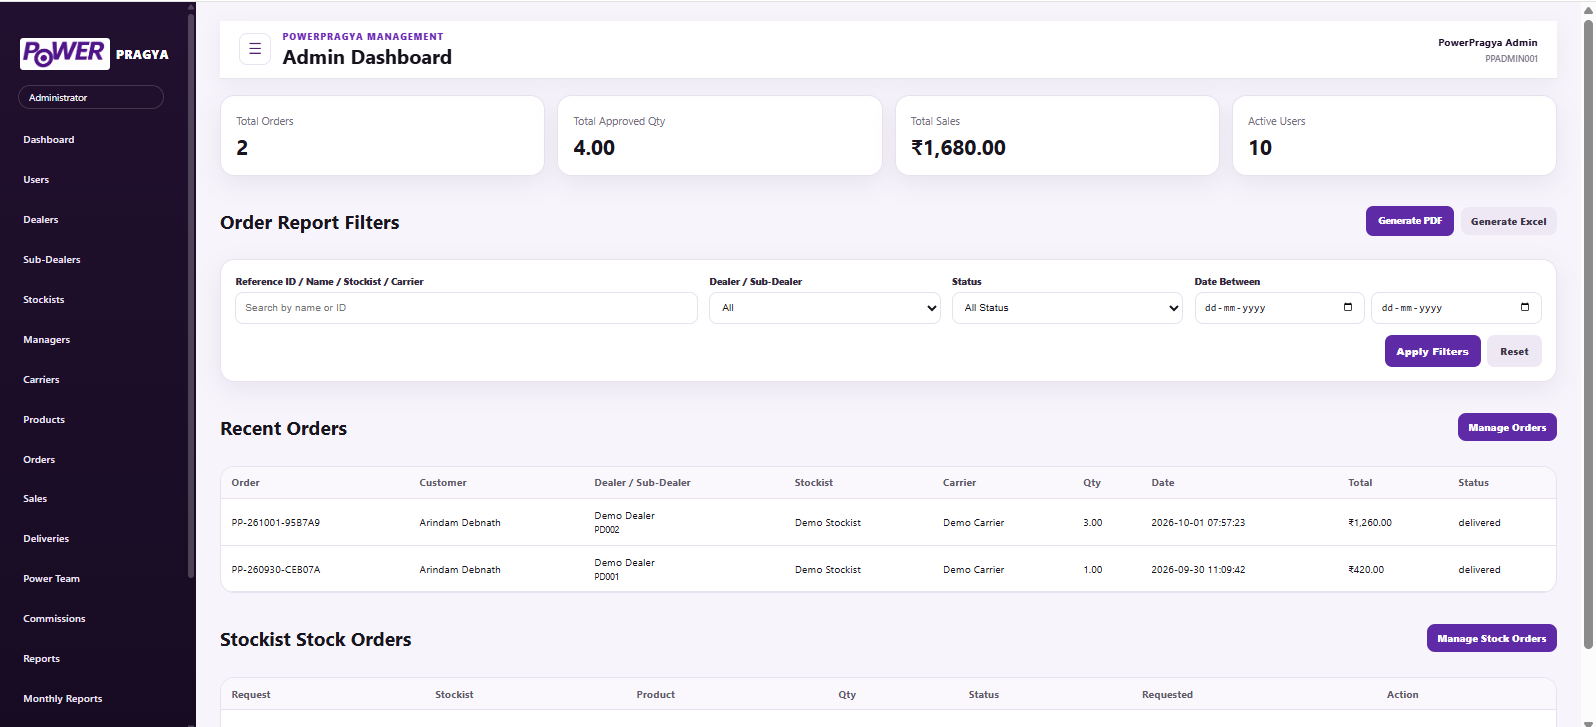The image size is (1596, 727).
Task: Expand the All Status dropdown
Action: [1067, 308]
